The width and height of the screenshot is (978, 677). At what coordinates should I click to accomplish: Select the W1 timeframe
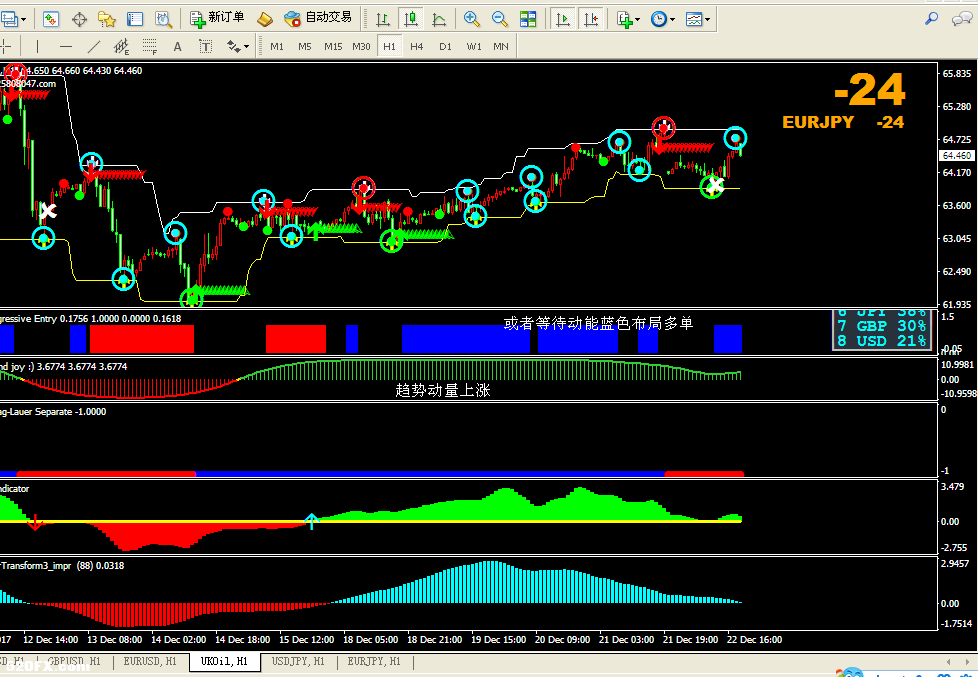474,46
